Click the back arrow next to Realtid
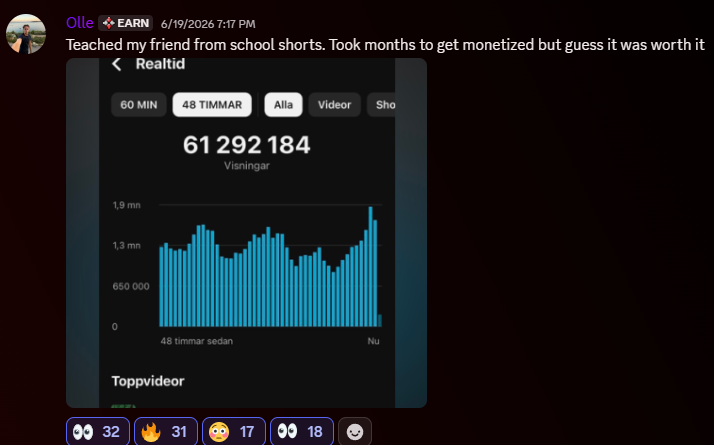 click(117, 64)
